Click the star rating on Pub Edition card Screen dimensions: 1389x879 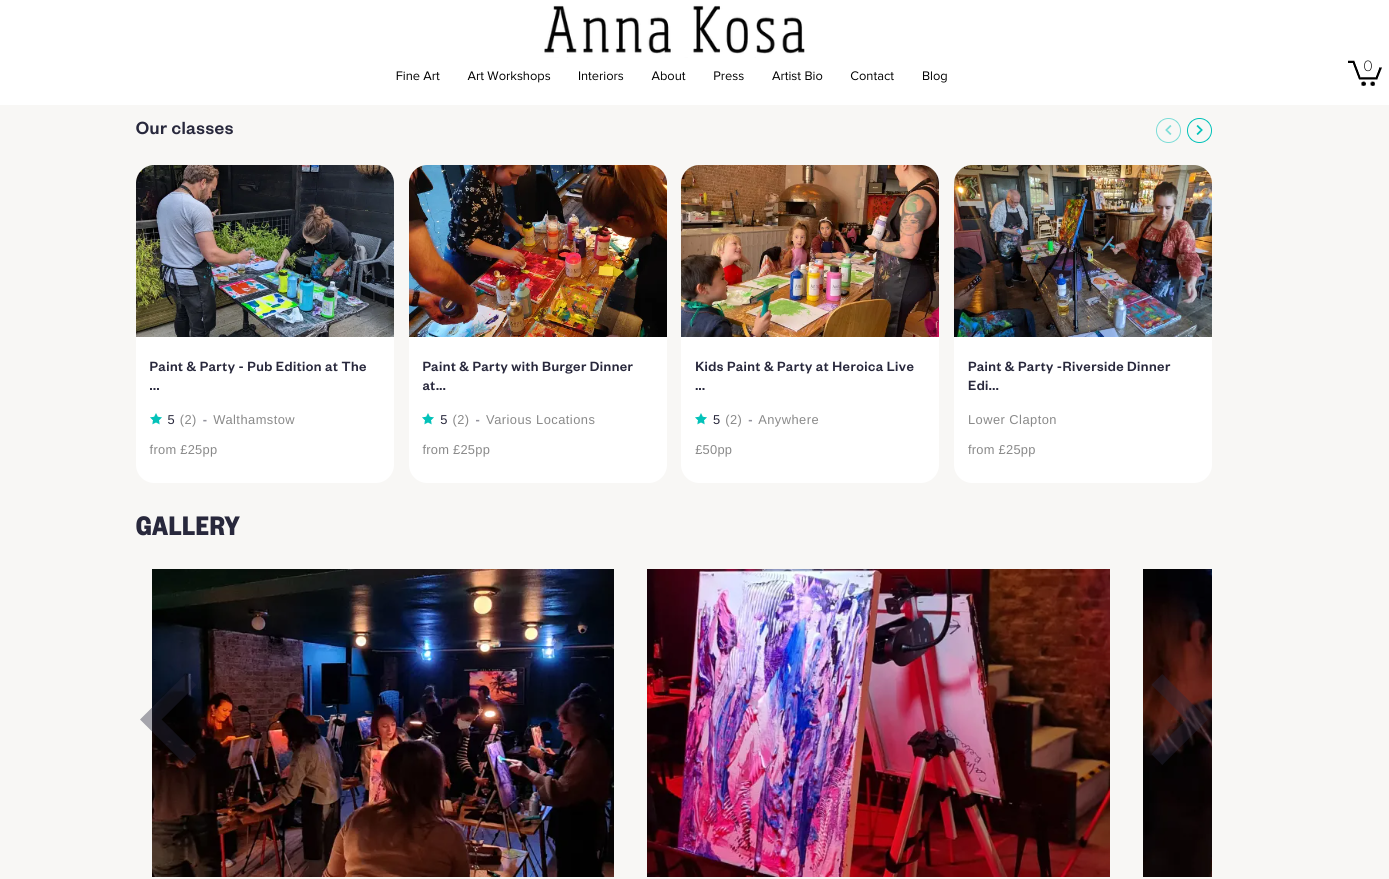(x=173, y=420)
